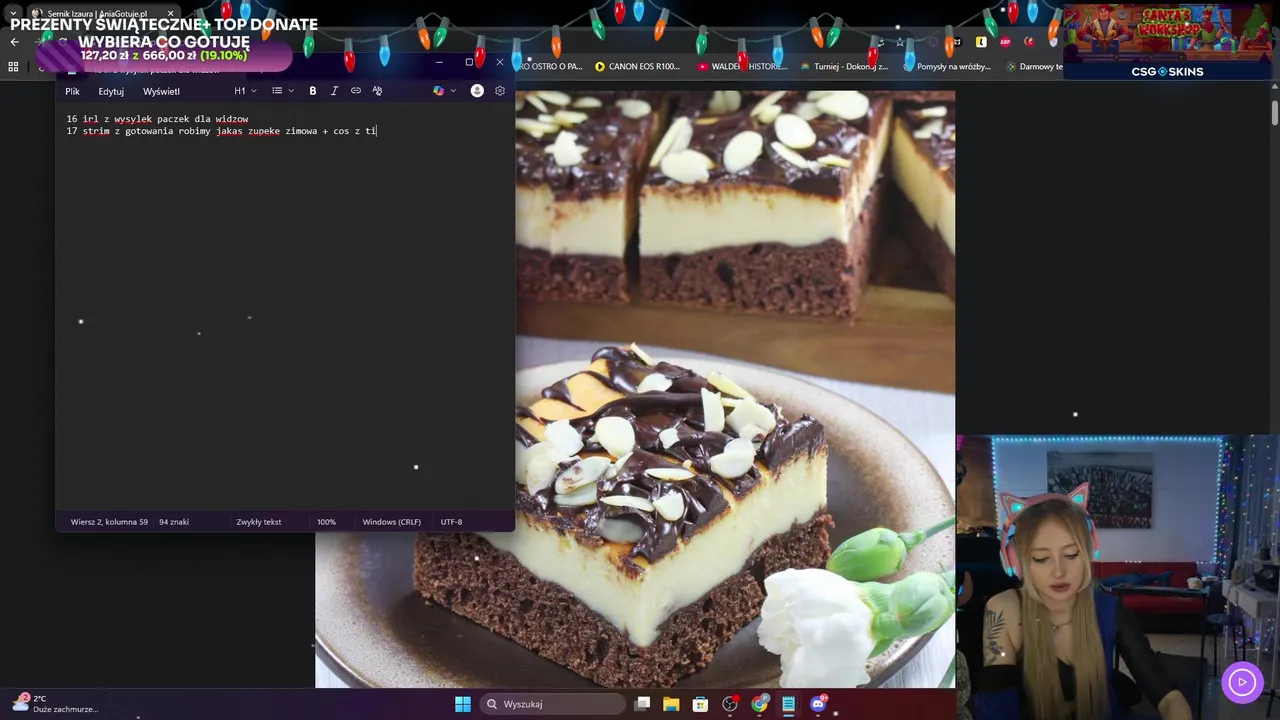This screenshot has height=720, width=1280.
Task: Switch to Notepad on the taskbar
Action: click(x=789, y=704)
